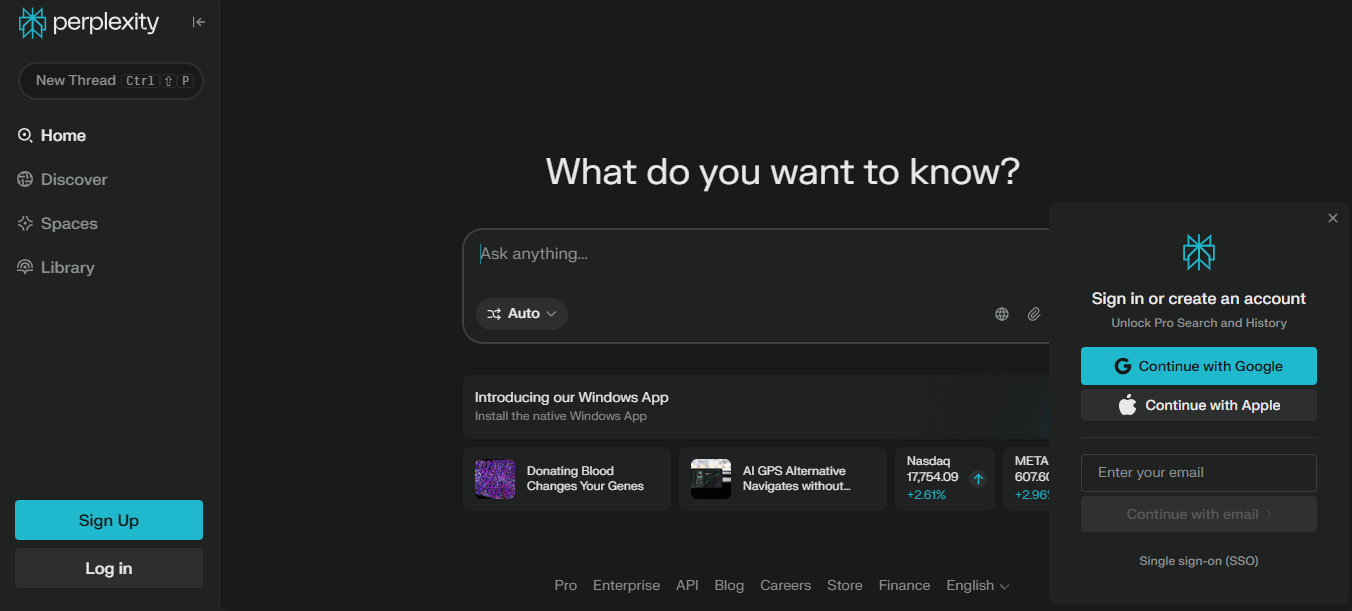Click the Library icon in the sidebar
This screenshot has width=1352, height=611.
coord(26,267)
